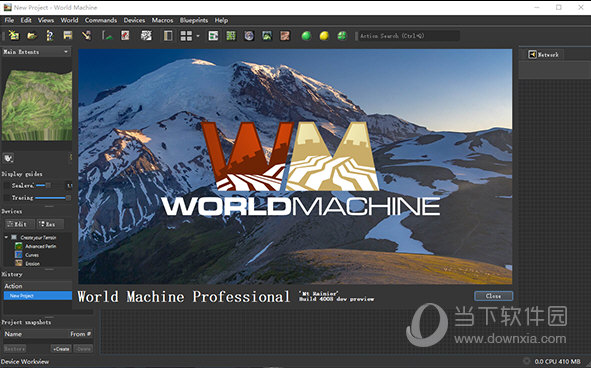Collapse the Create your Terrain tree group

pos(6,237)
